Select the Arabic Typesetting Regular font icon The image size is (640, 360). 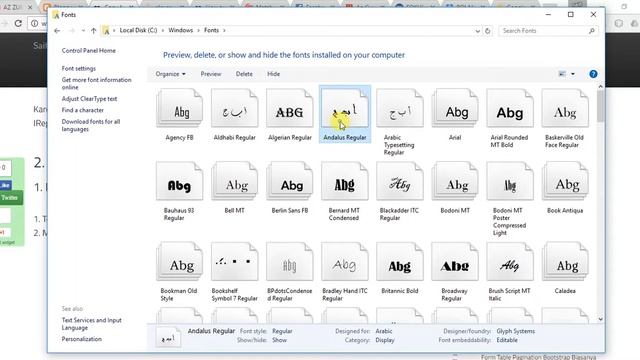pos(400,108)
